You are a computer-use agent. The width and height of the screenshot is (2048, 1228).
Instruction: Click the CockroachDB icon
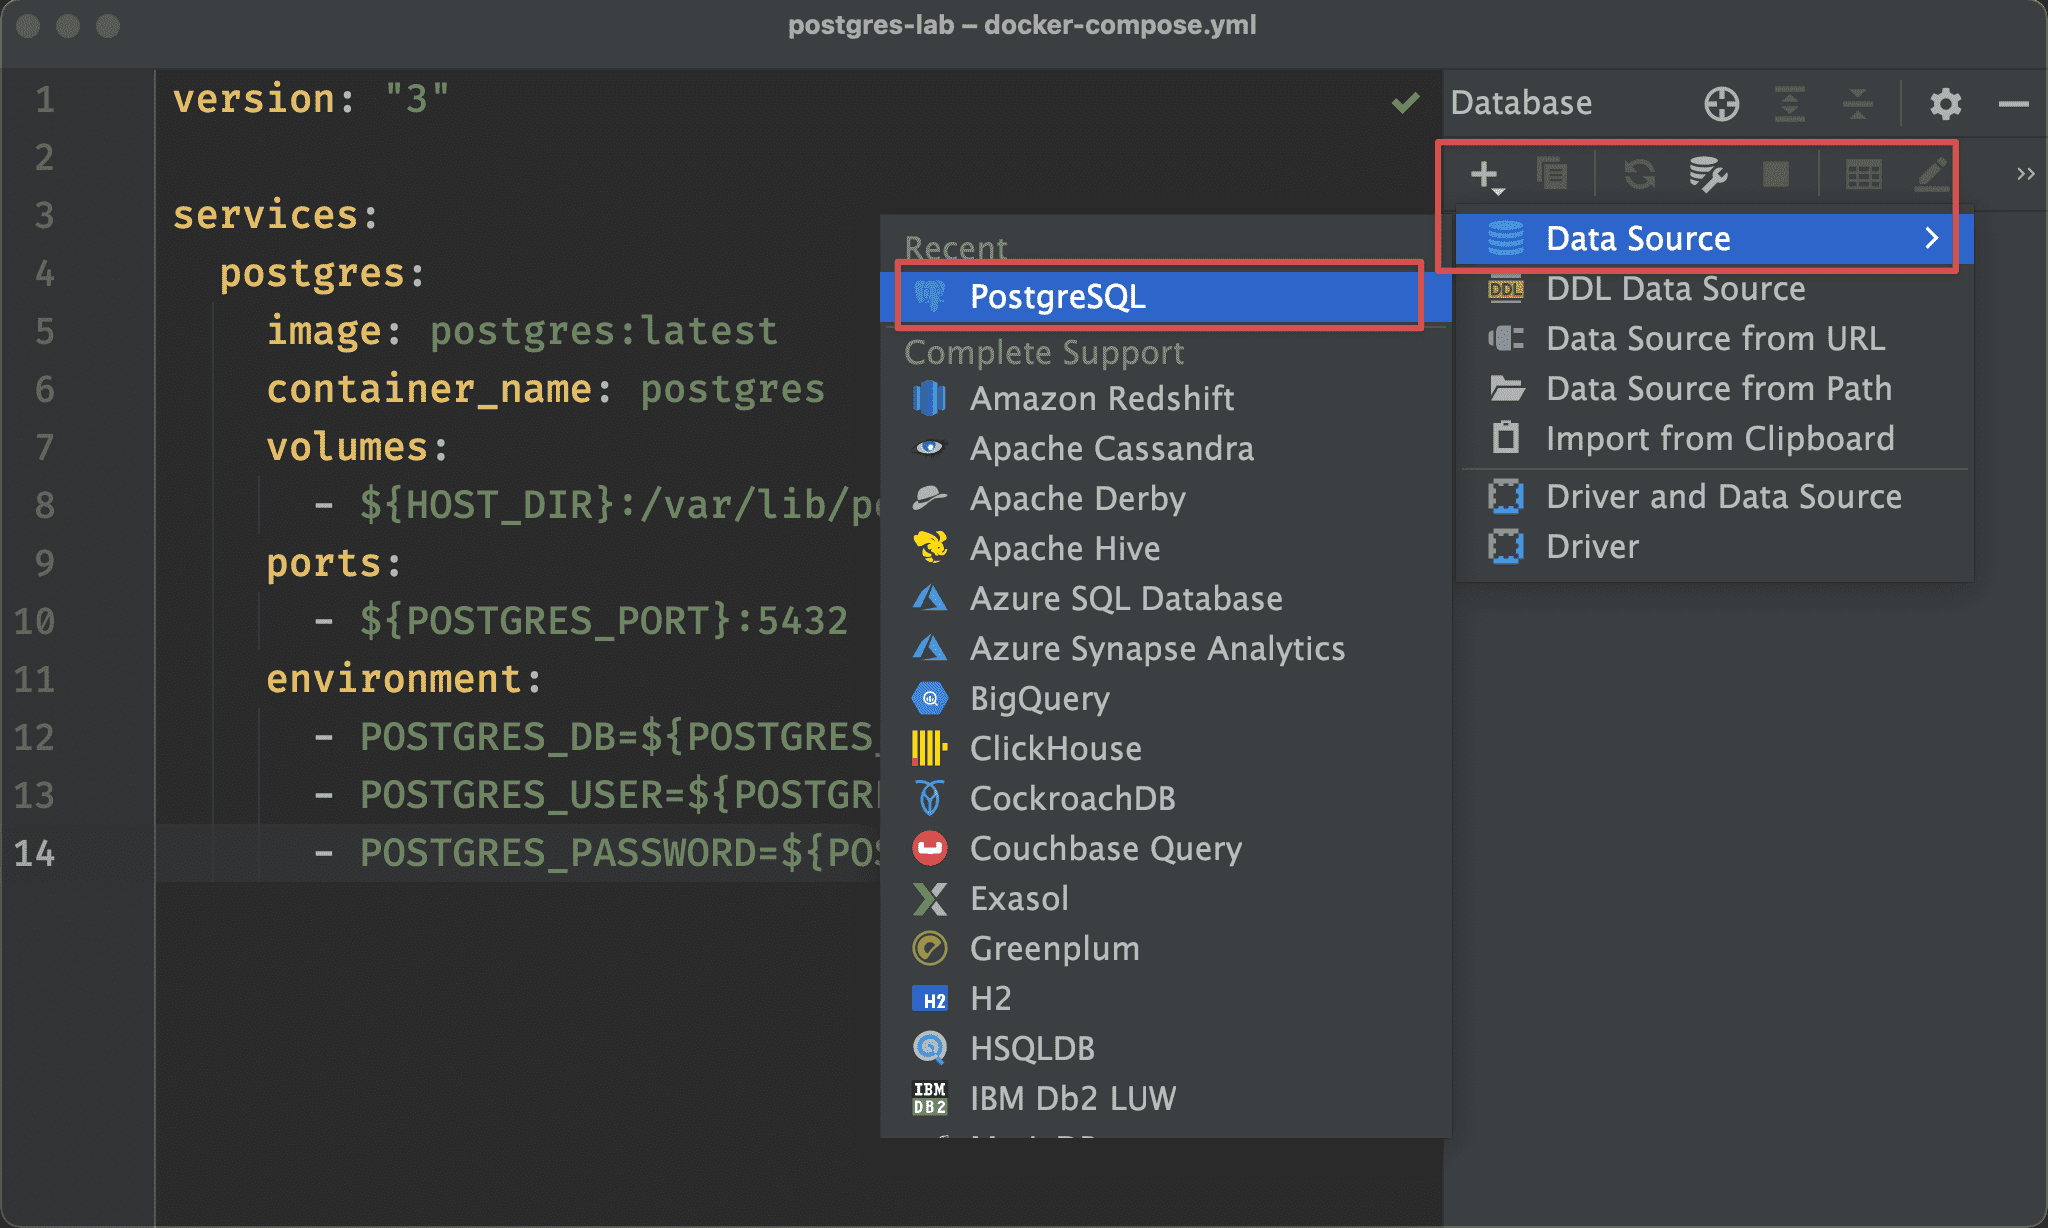click(930, 798)
